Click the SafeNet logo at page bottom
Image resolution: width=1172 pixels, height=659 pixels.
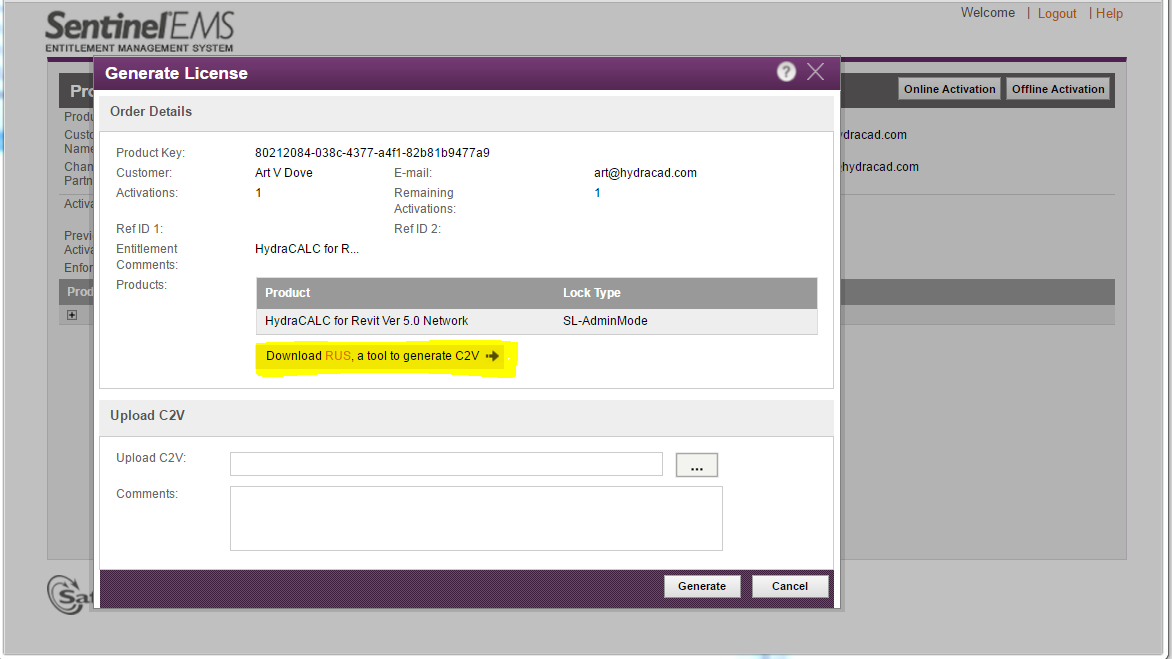pyautogui.click(x=69, y=595)
